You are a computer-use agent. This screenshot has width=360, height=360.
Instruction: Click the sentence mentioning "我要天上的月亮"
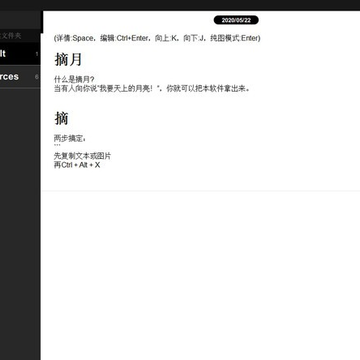tap(152, 89)
